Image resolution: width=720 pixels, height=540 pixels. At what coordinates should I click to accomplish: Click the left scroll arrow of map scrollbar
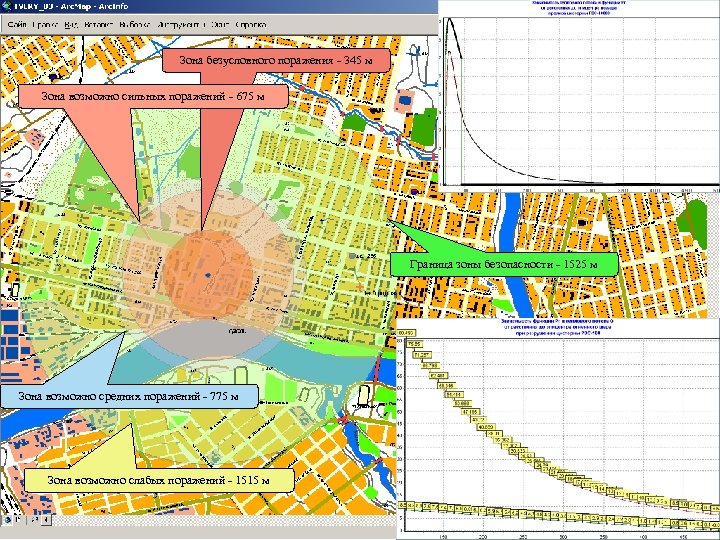[x=46, y=520]
